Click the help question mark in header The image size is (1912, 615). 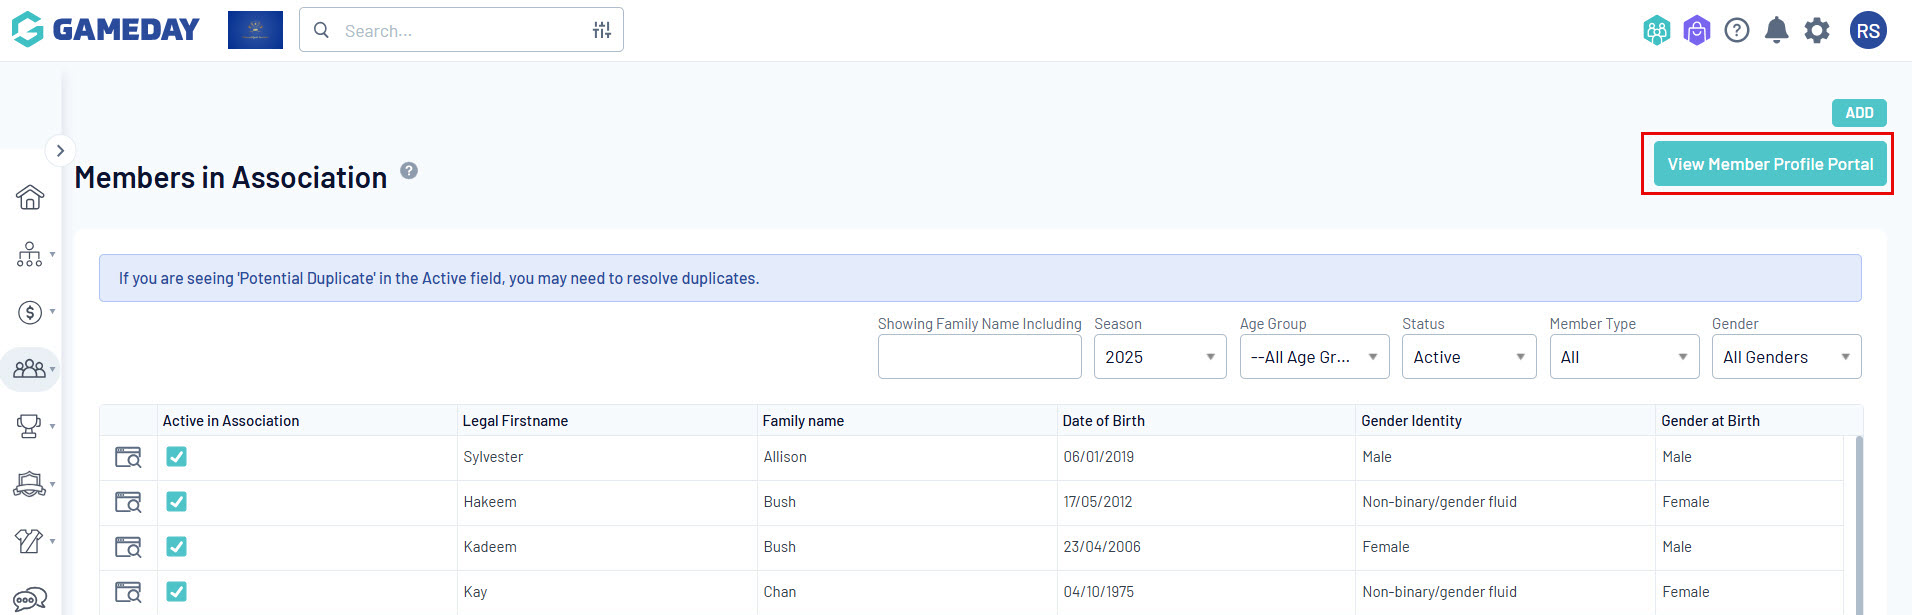tap(1737, 30)
